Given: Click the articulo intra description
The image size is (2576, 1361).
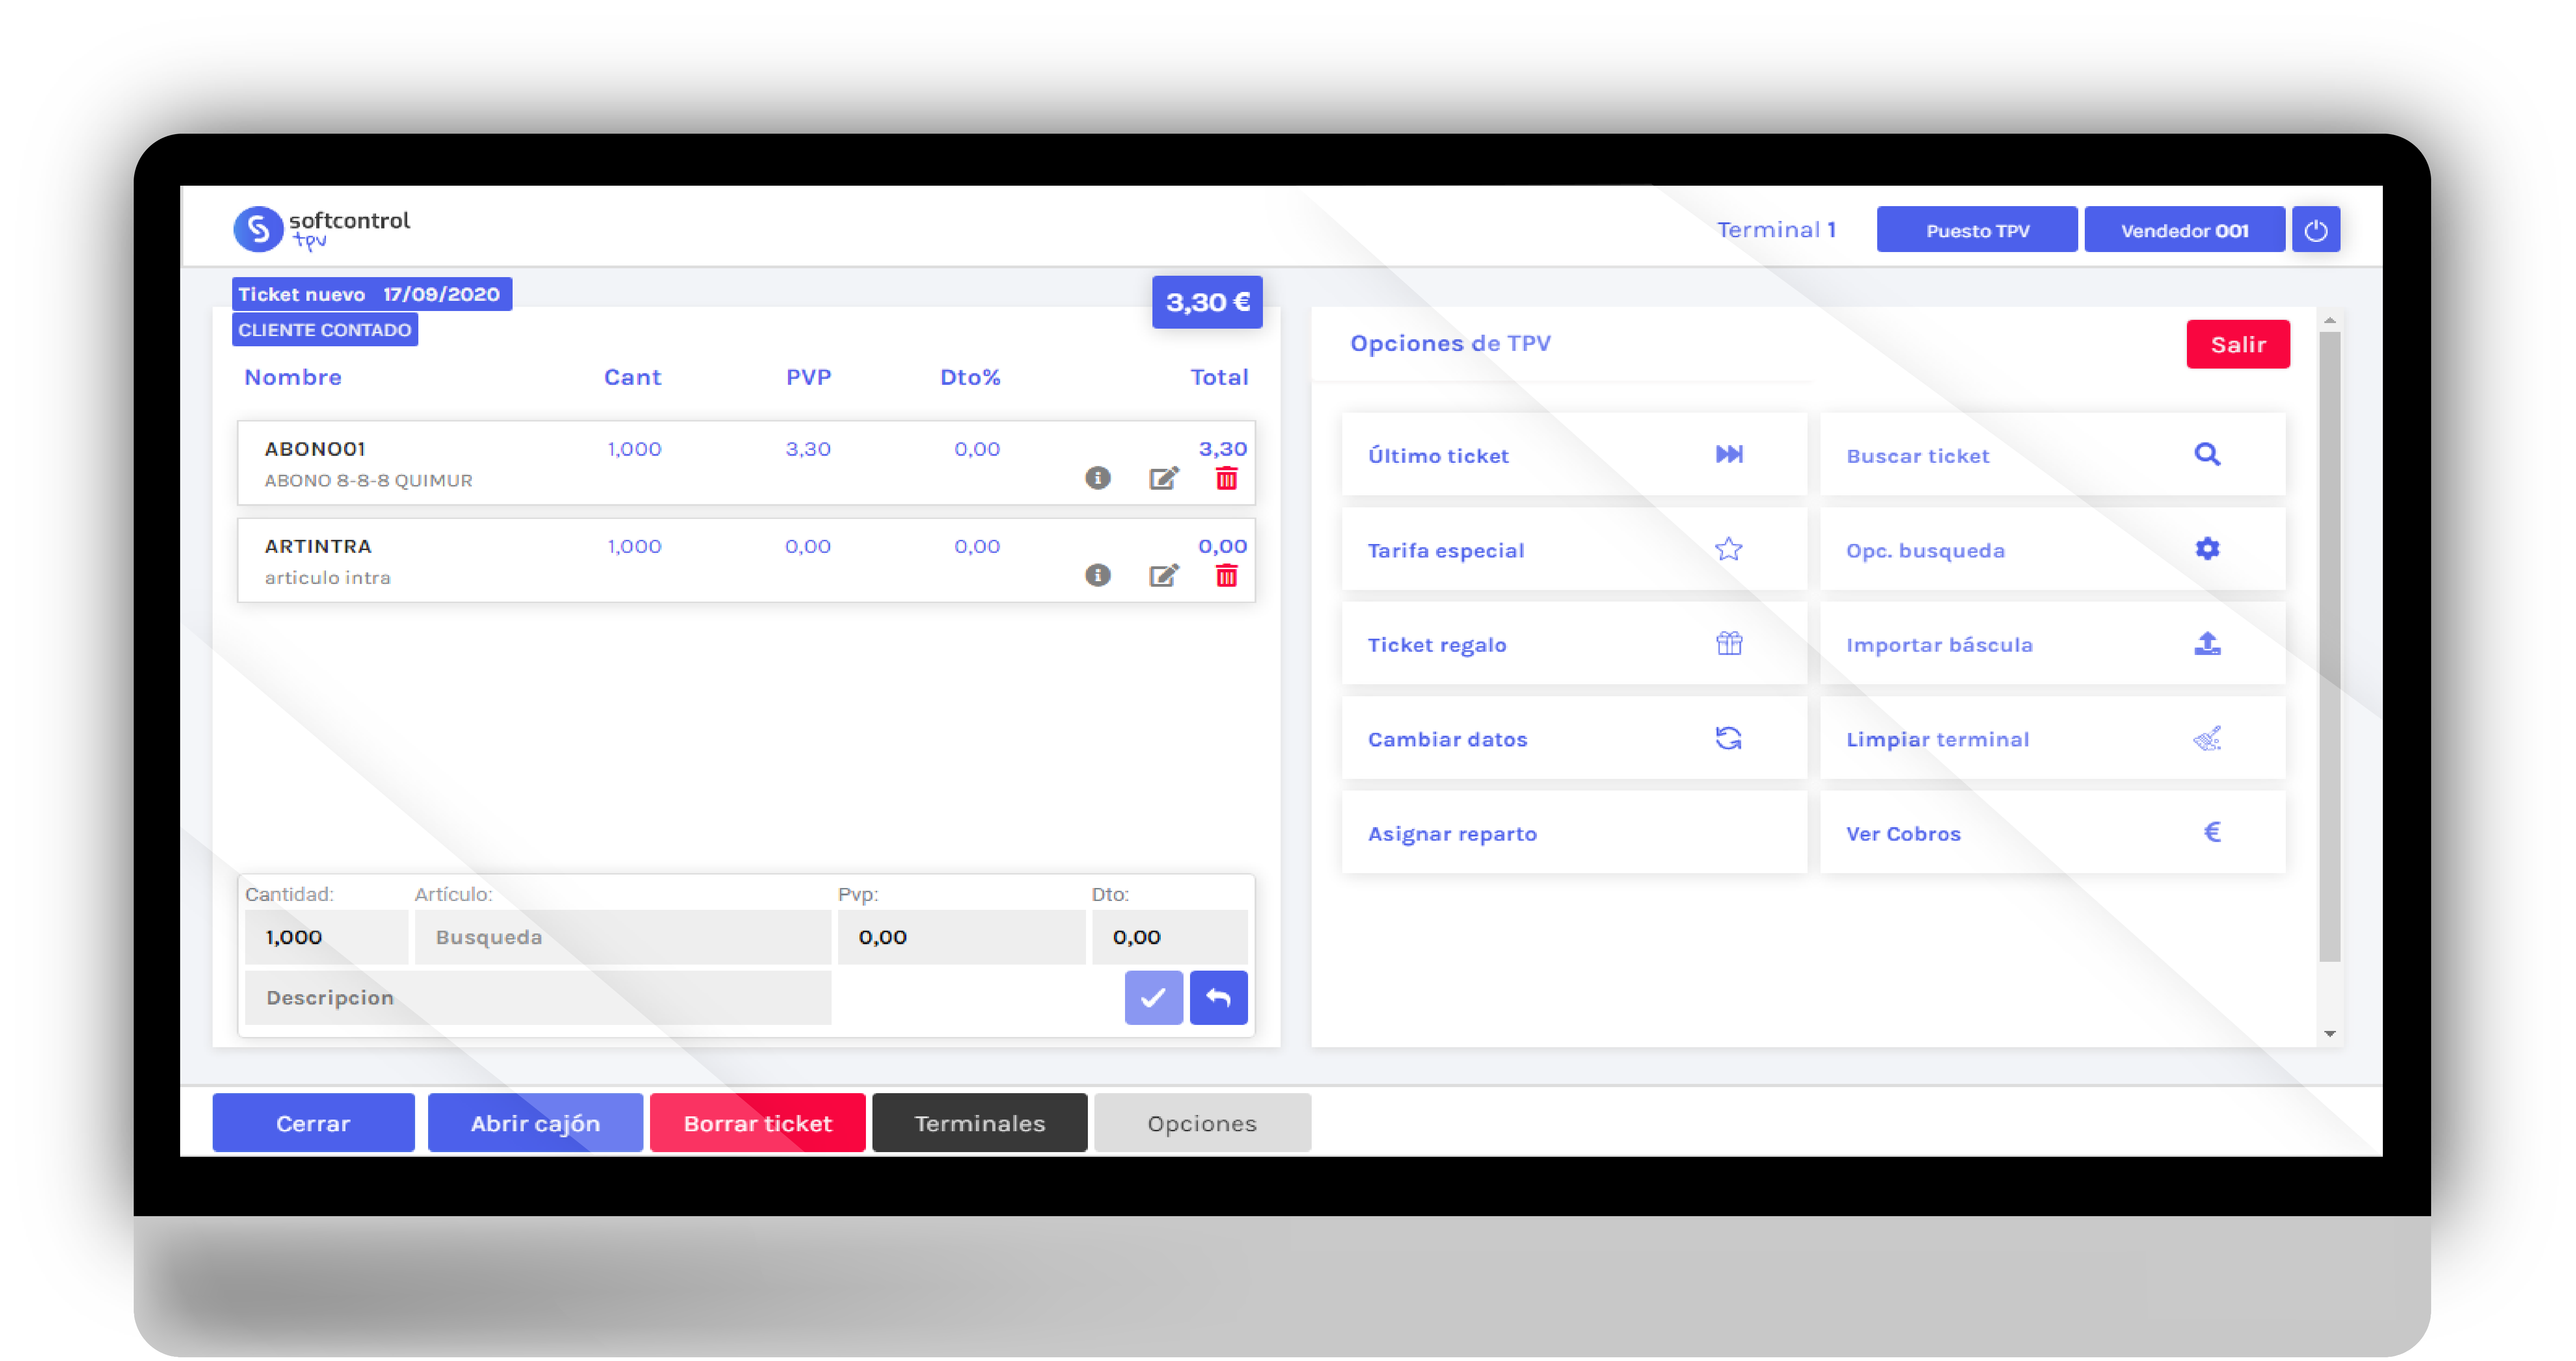Looking at the screenshot, I should coord(327,577).
